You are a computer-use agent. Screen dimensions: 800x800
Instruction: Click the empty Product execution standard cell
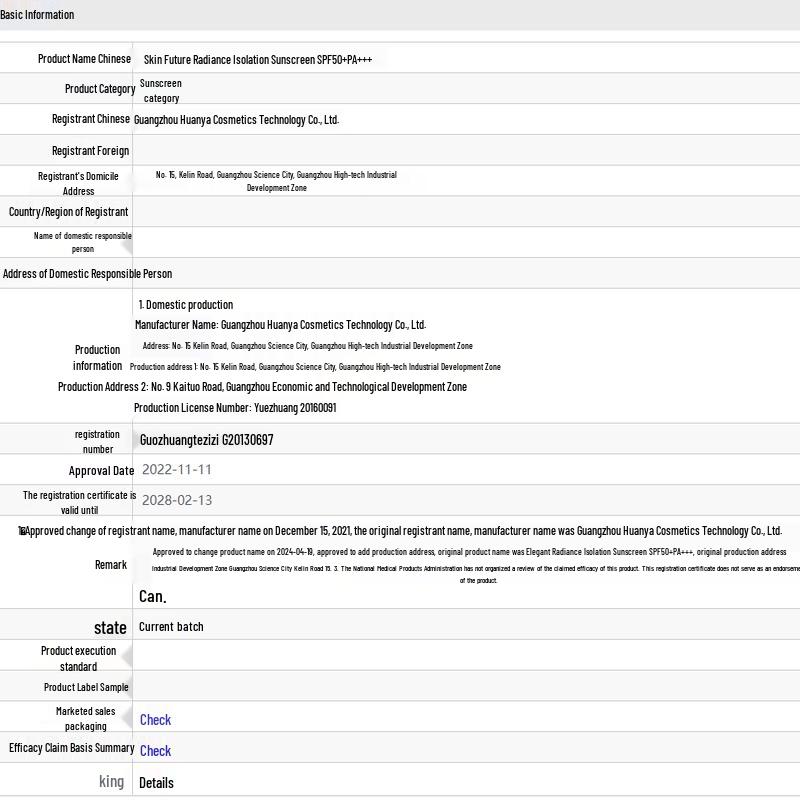point(465,656)
